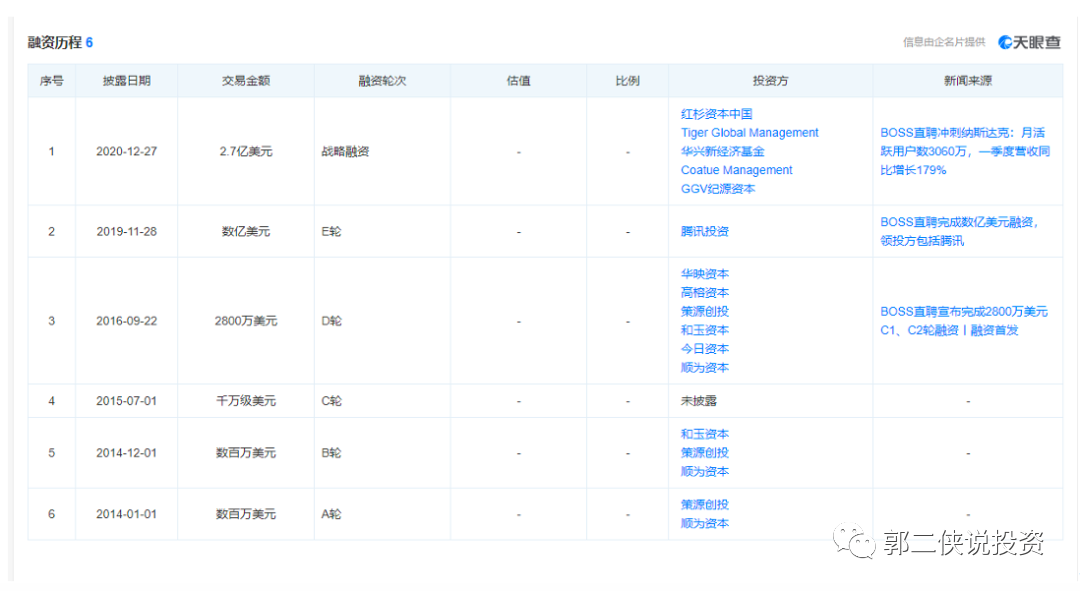Image resolution: width=1080 pixels, height=591 pixels.
Task: Open 和玉资本 link in B轮 row
Action: pyautogui.click(x=705, y=435)
